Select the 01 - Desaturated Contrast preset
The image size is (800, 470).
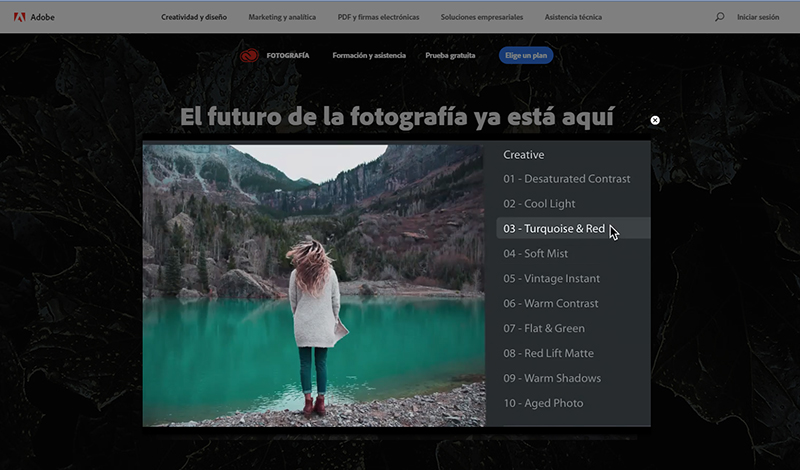click(566, 179)
